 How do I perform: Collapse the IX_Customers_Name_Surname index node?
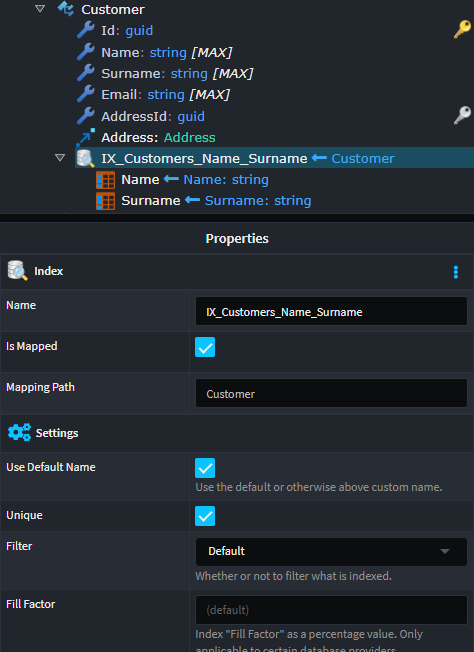[60, 158]
